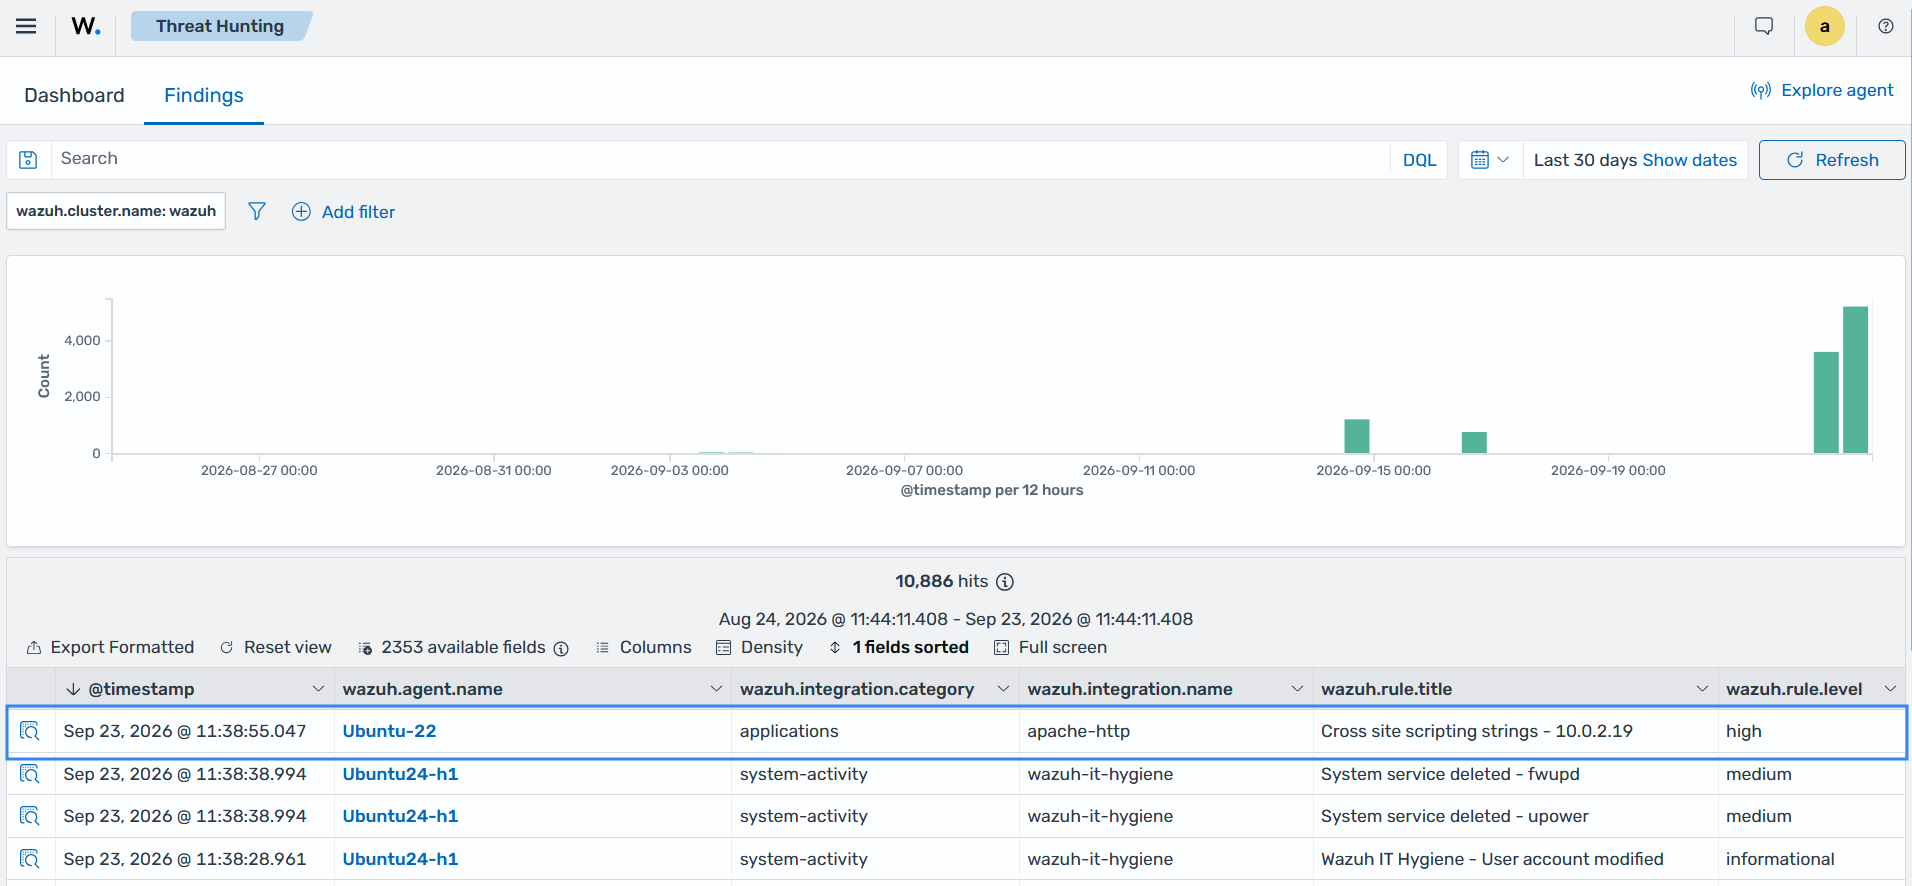
Task: Click the saved query disk icon
Action: tap(28, 160)
